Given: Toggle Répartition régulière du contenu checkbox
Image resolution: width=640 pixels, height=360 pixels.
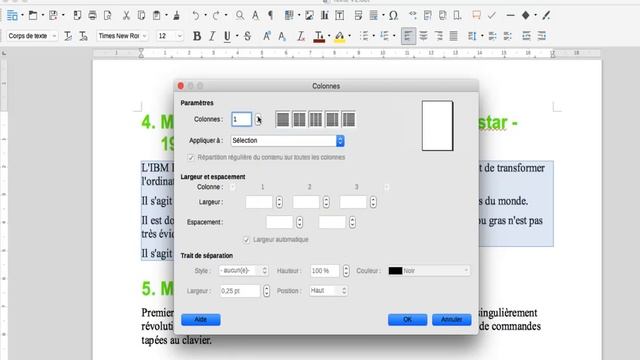Looking at the screenshot, I should click(191, 158).
